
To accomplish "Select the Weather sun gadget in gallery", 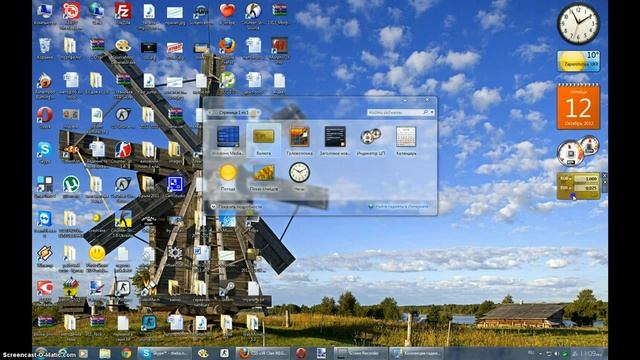I will coord(228,177).
